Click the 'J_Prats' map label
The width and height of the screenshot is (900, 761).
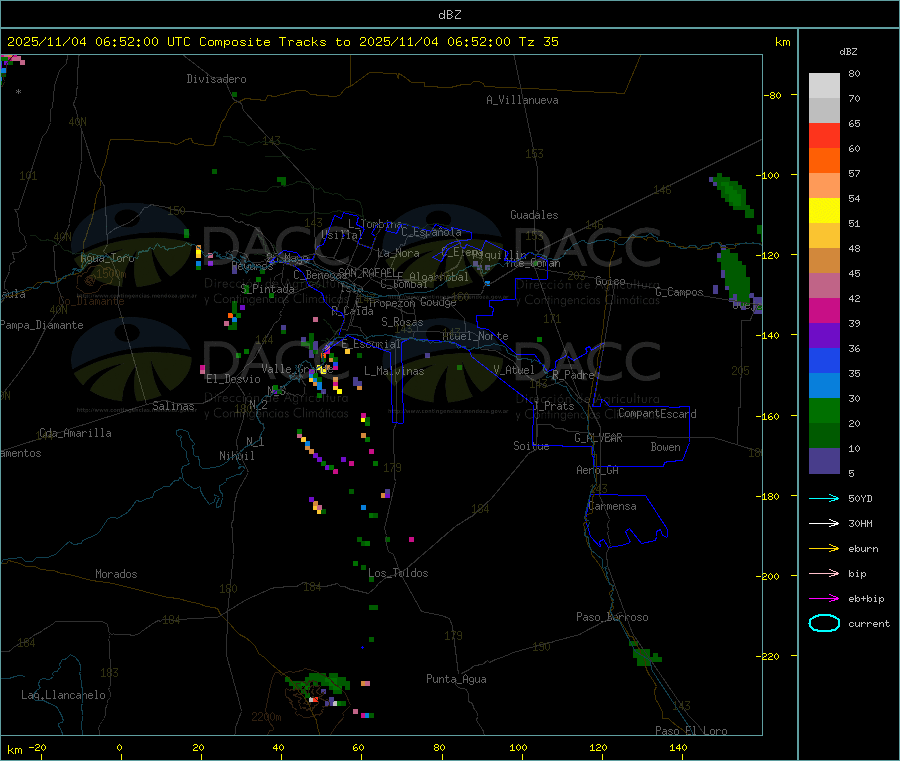[553, 405]
